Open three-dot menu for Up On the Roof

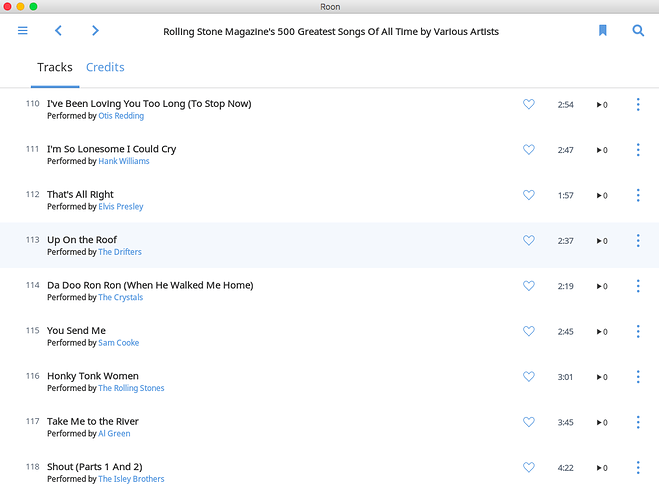pos(638,240)
